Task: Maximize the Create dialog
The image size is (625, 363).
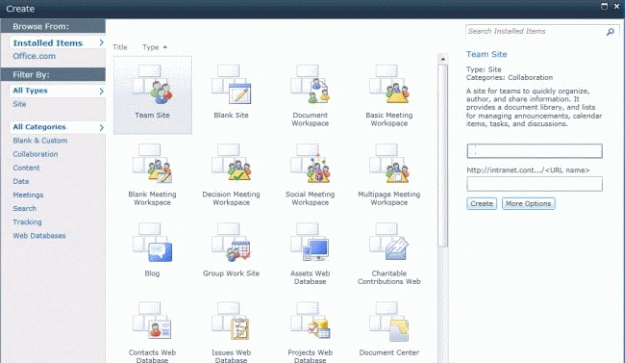Action: point(604,6)
